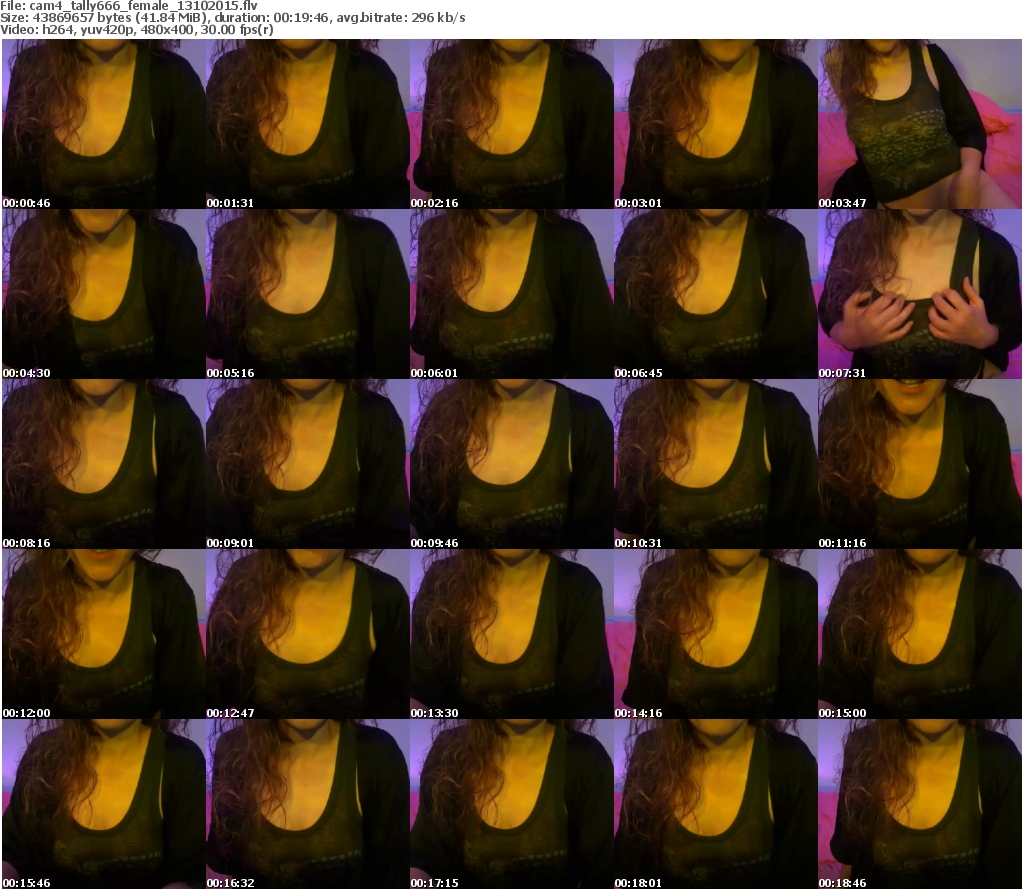Viewport: 1024px width, 889px height.
Task: Click the header line 'Video: h264, yuv420p'
Action: [136, 29]
